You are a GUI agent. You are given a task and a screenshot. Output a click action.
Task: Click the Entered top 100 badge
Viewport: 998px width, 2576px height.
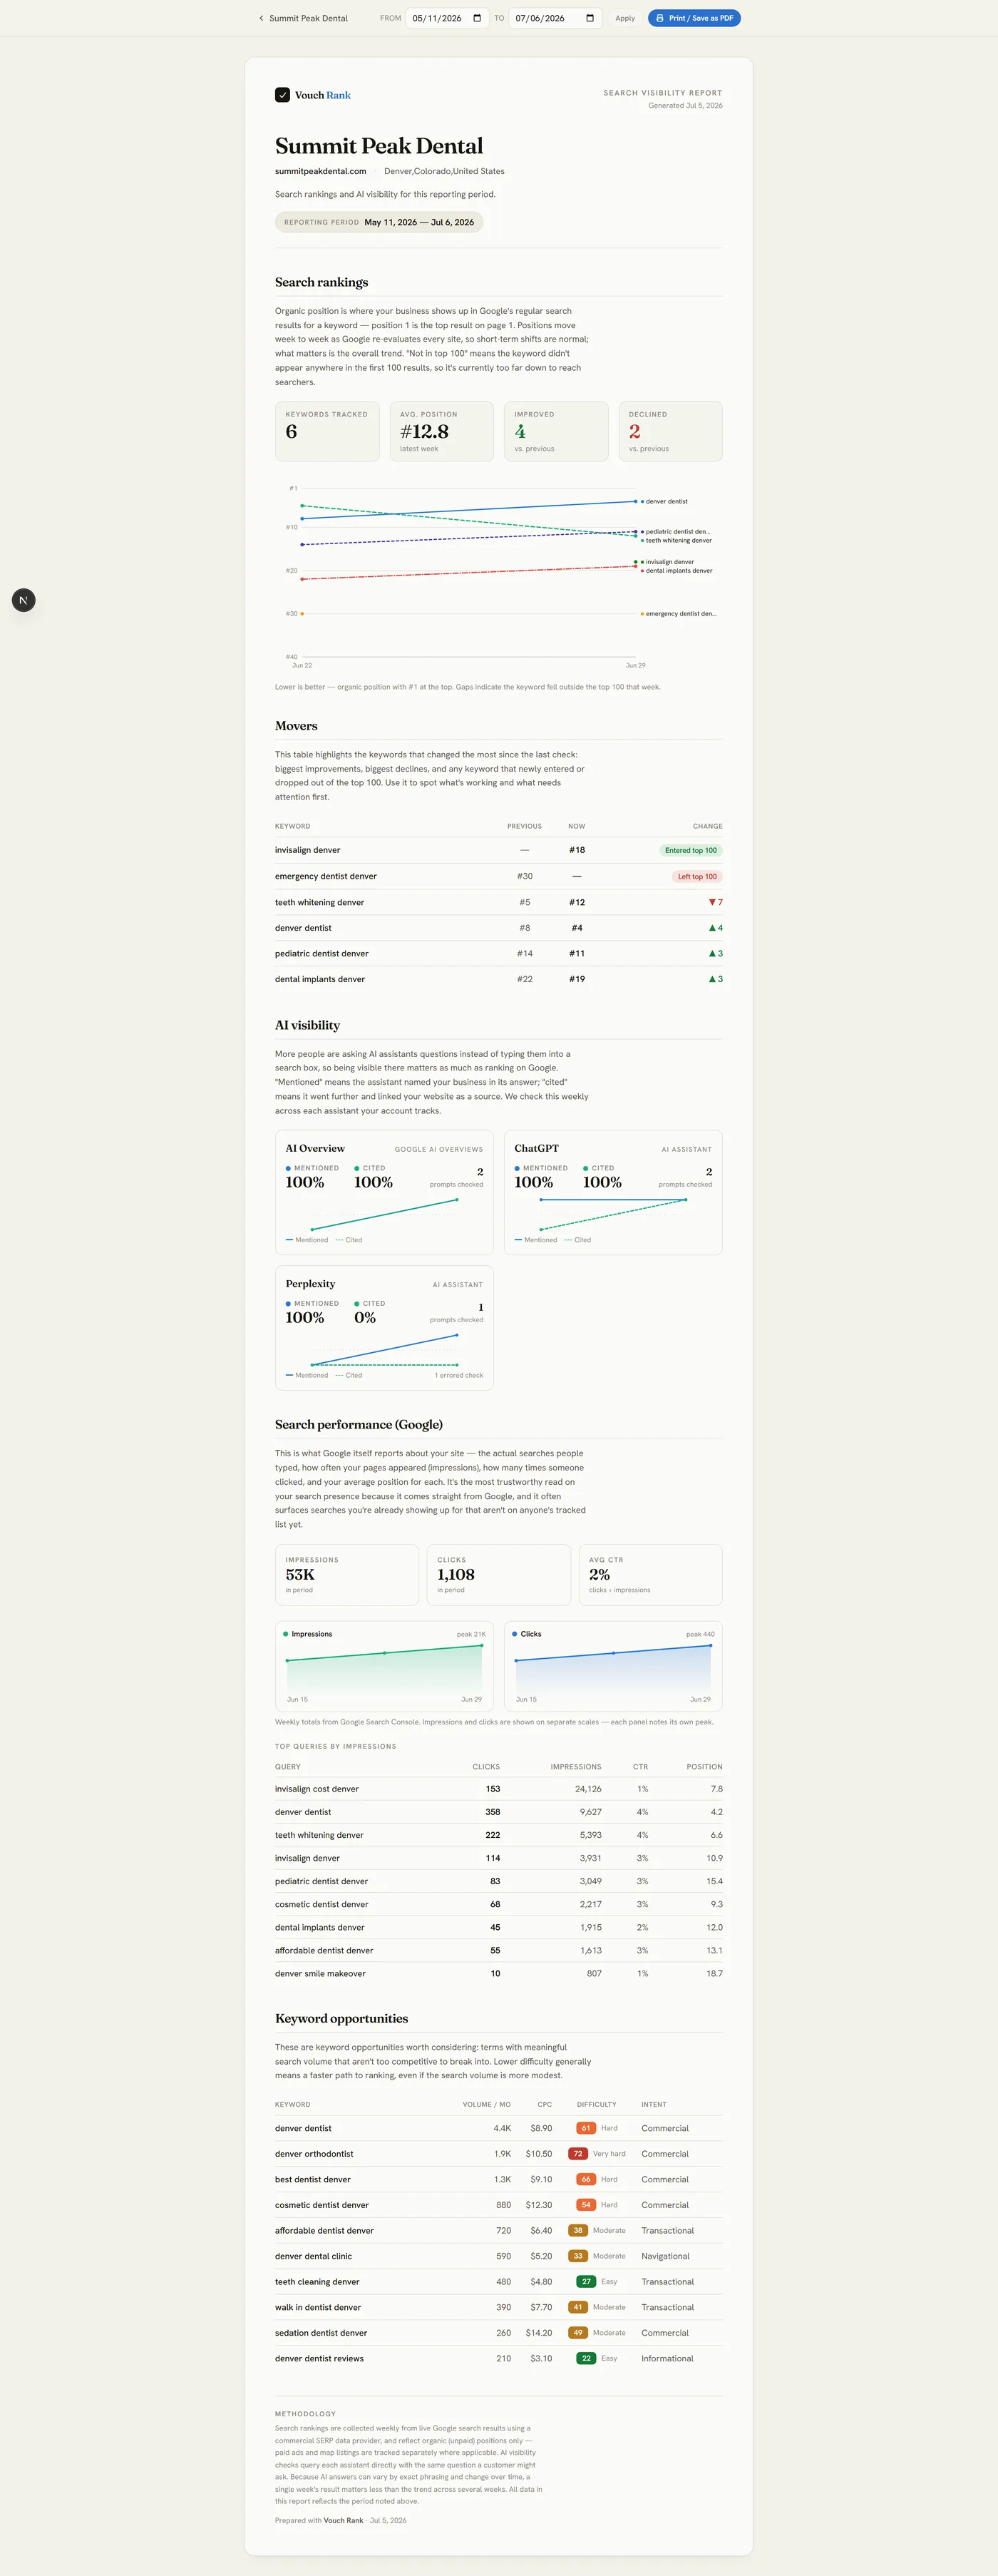tap(691, 850)
